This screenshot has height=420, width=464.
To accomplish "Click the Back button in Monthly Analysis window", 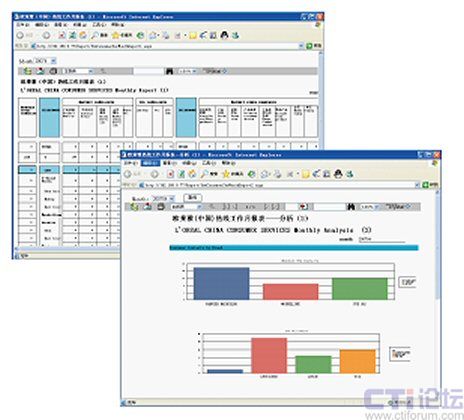I will tap(128, 174).
